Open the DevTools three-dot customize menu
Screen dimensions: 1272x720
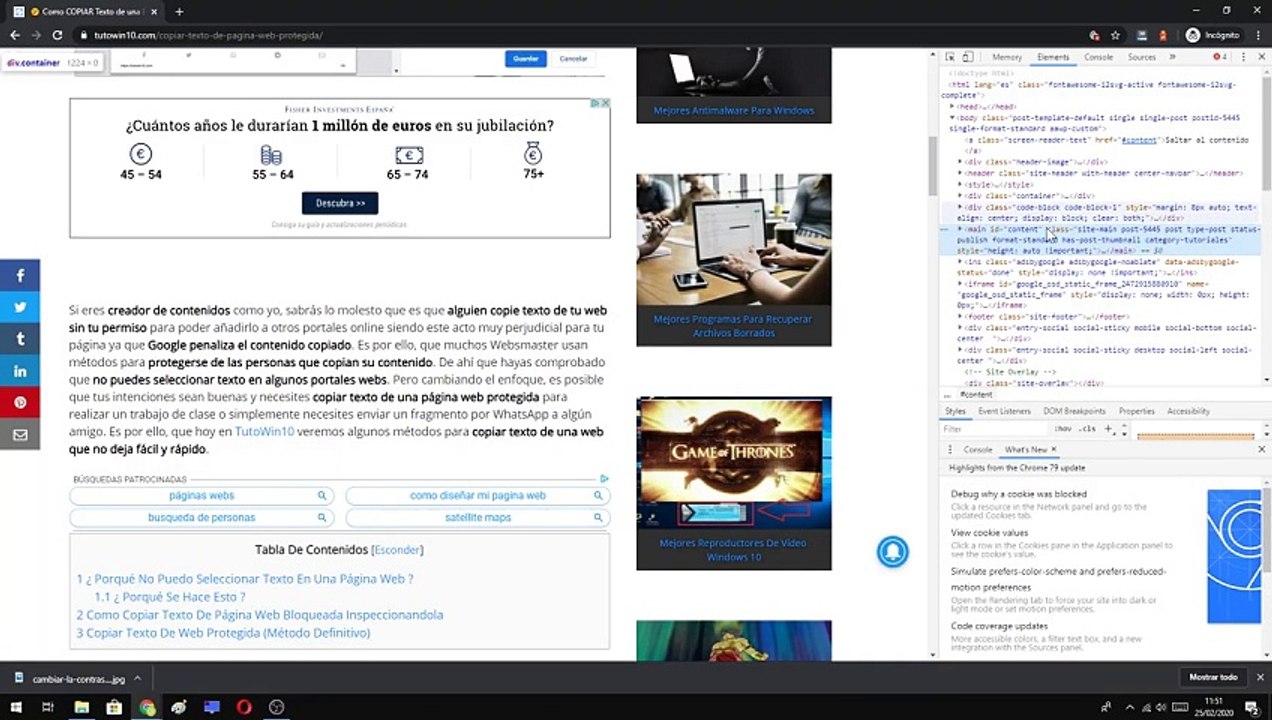click(x=1244, y=57)
